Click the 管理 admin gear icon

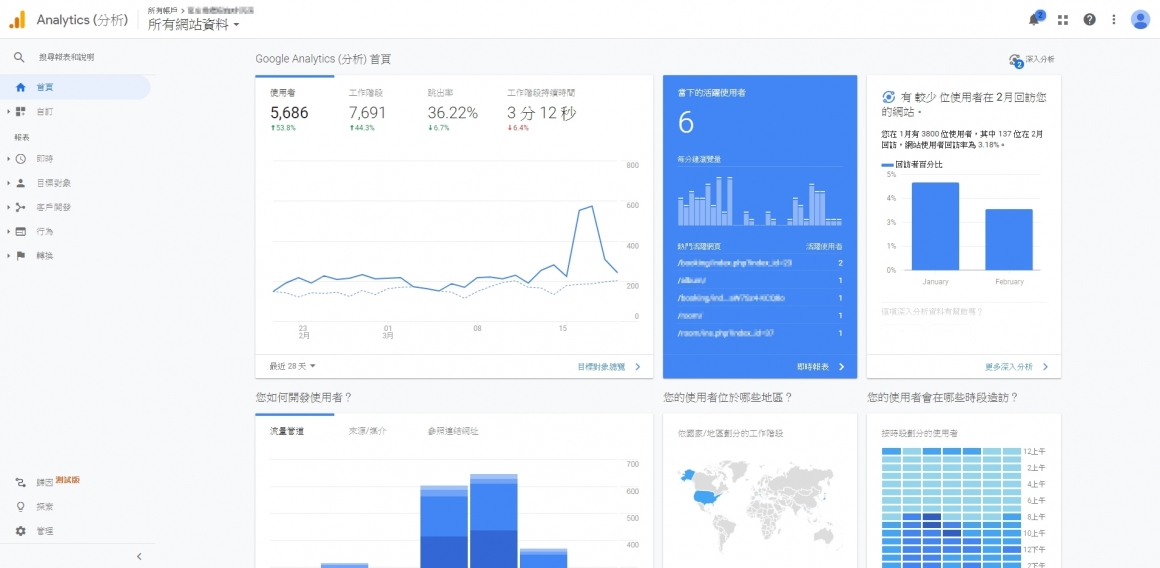point(21,531)
